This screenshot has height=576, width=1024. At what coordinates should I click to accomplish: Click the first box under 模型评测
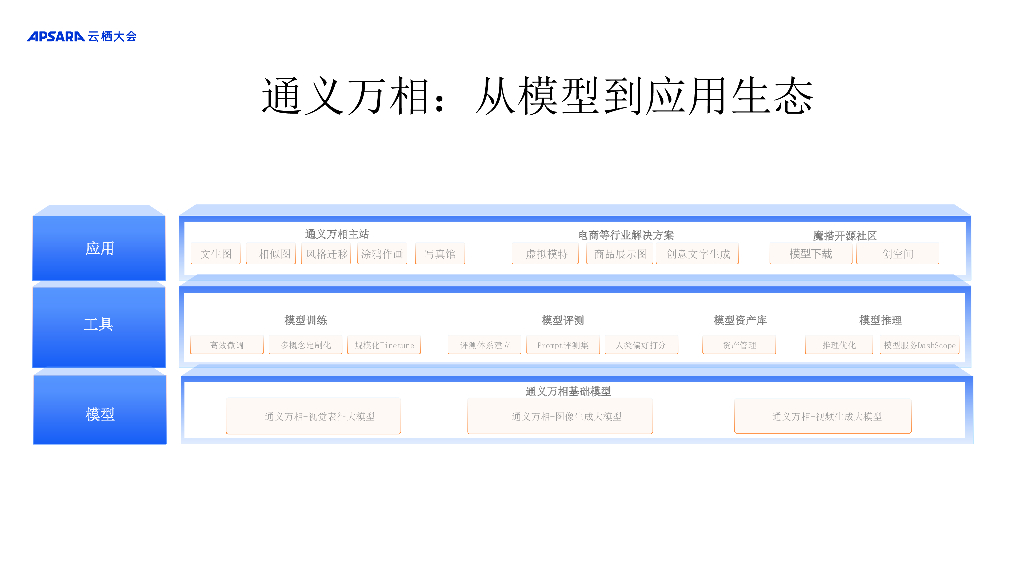pyautogui.click(x=485, y=345)
